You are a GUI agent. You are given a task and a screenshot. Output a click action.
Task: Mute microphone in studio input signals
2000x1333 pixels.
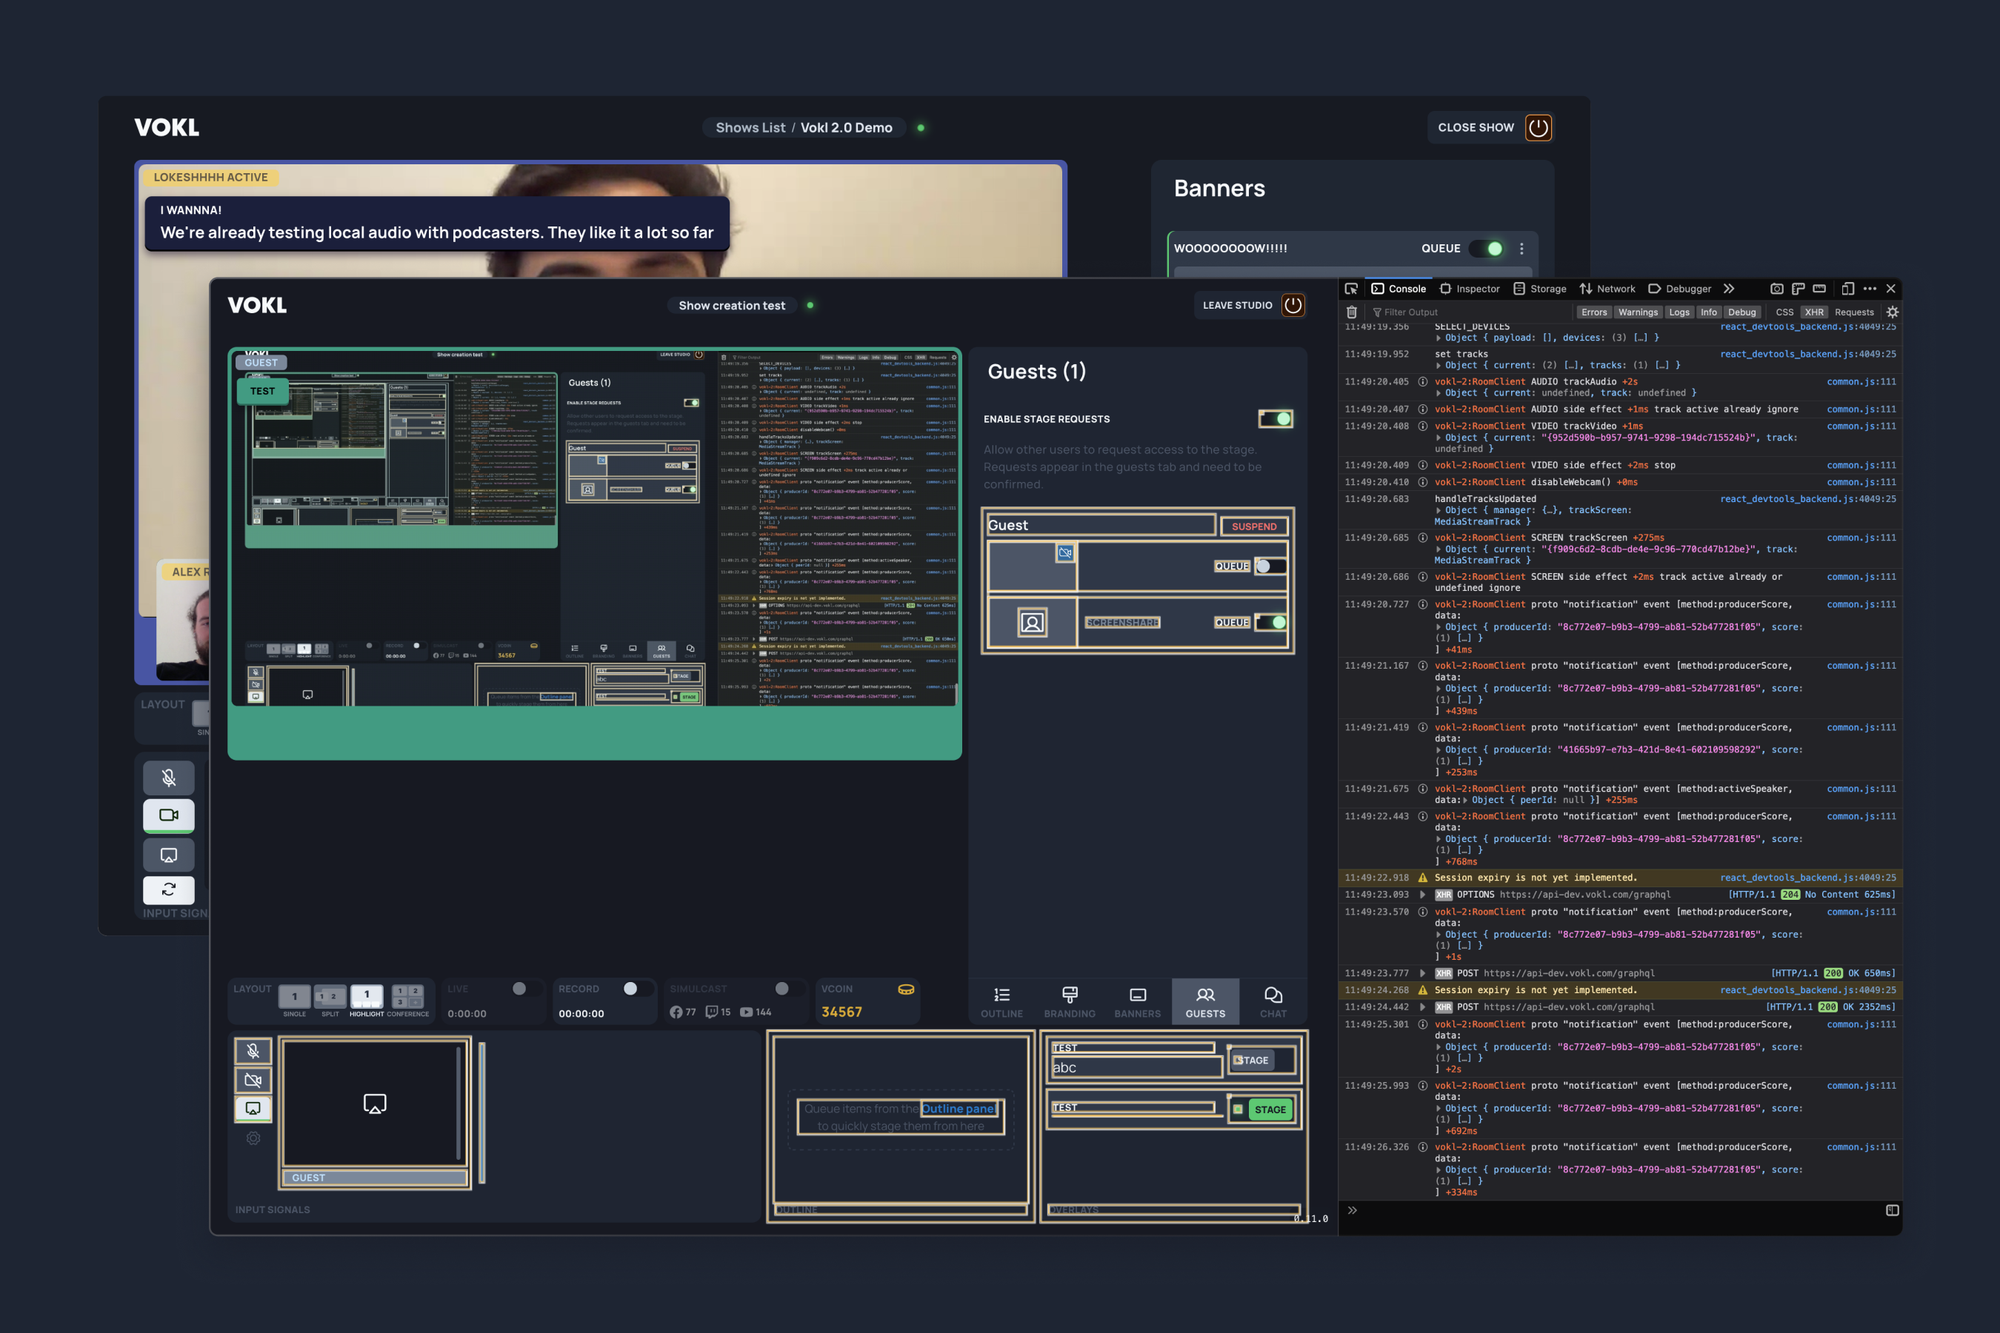coord(253,1051)
